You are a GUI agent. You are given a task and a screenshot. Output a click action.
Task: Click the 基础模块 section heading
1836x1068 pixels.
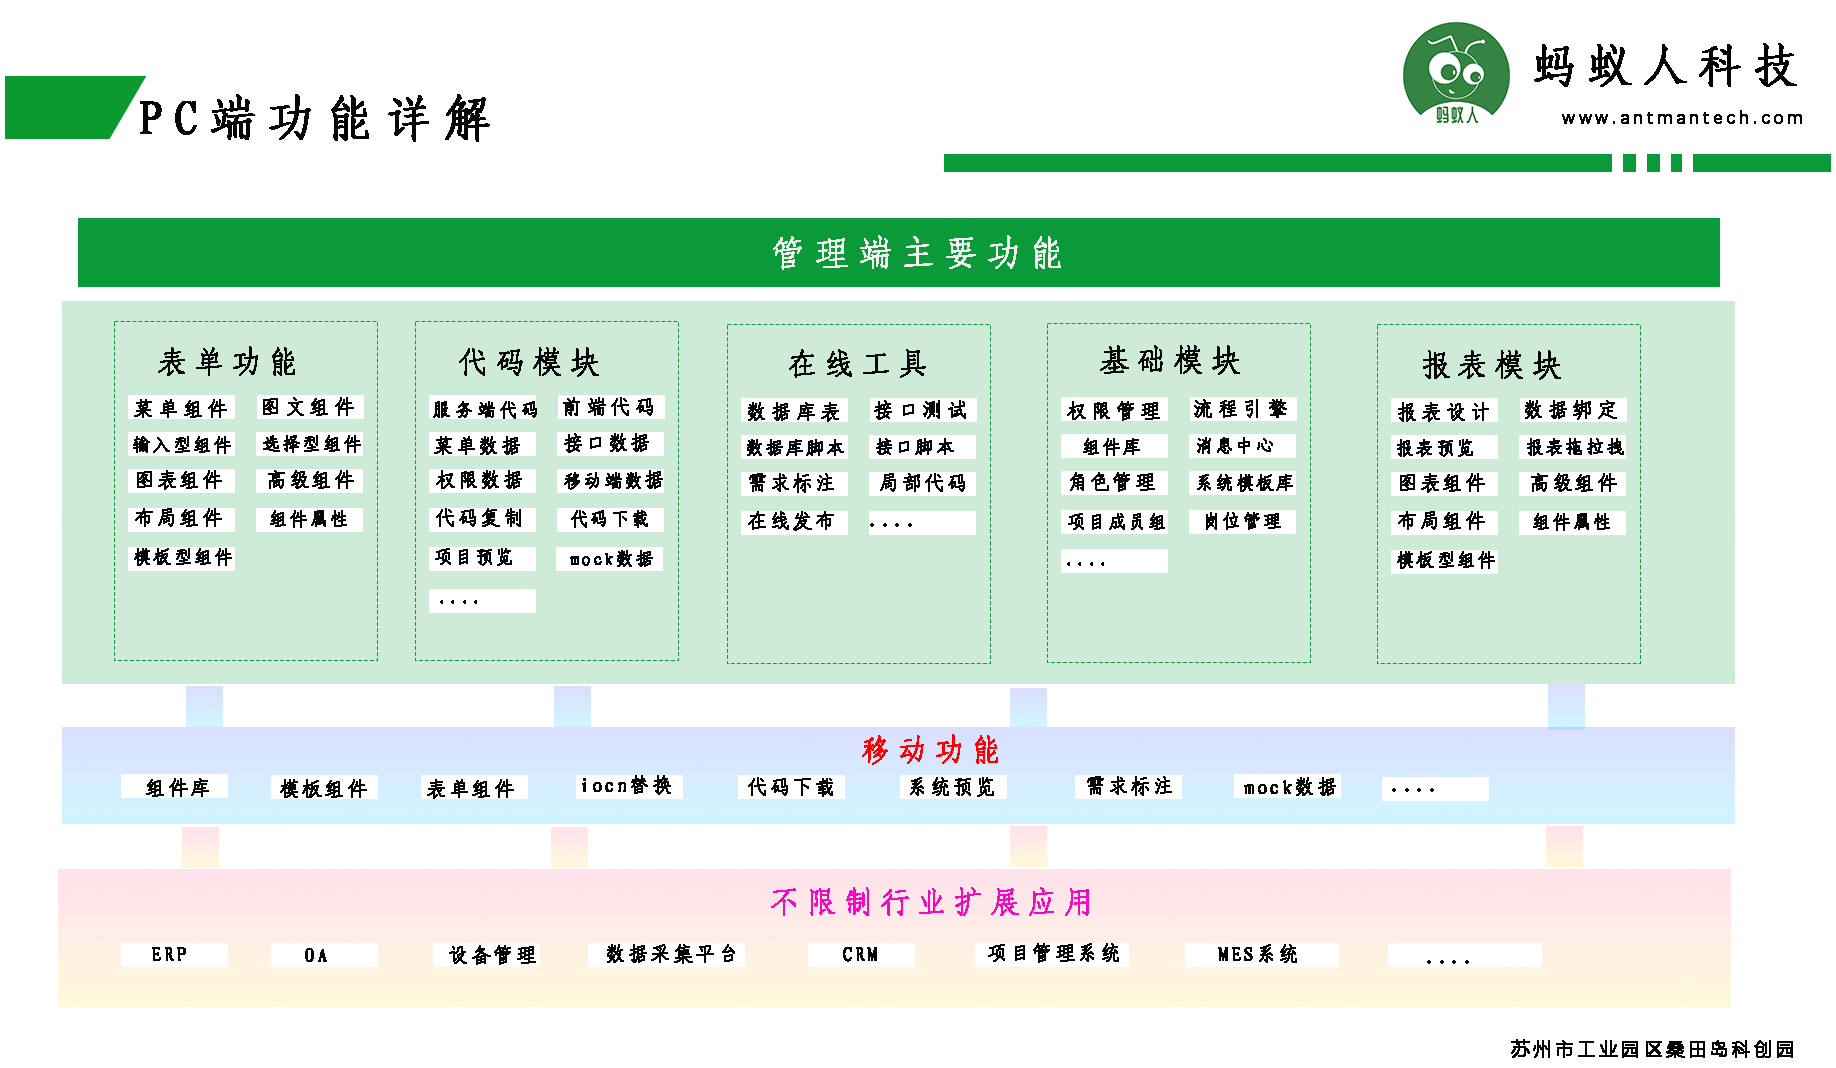pos(1170,360)
